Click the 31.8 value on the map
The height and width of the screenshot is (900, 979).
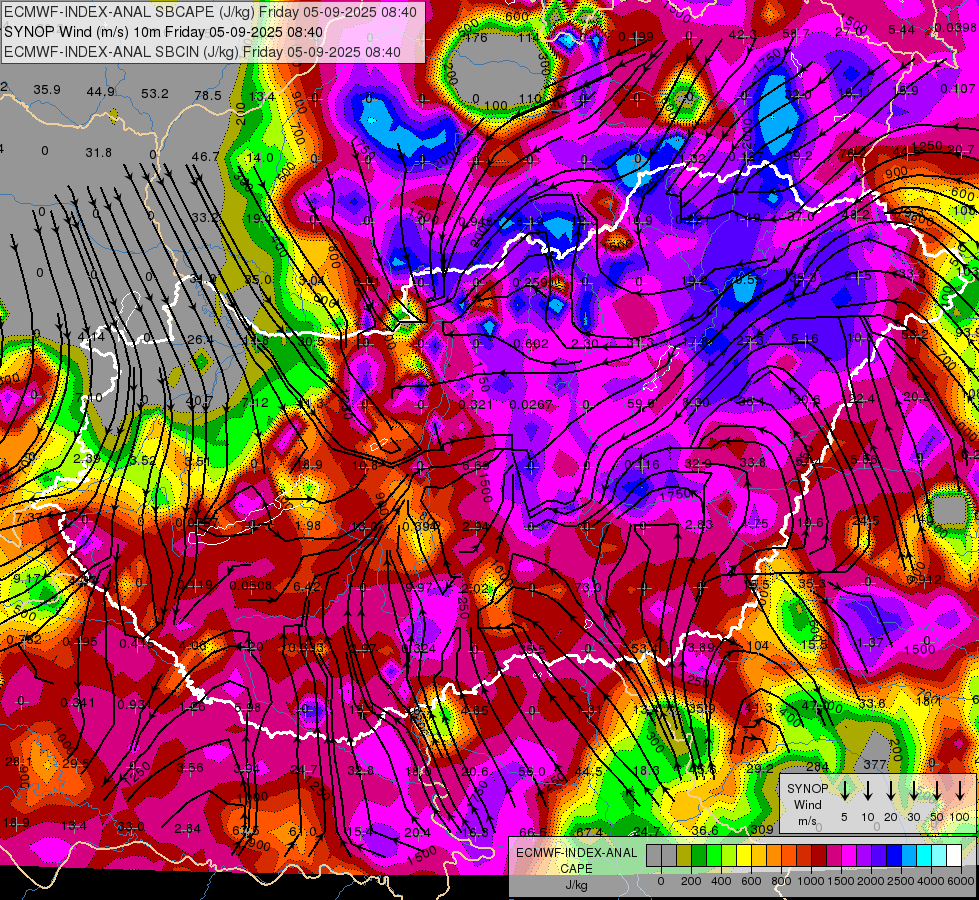point(98,152)
